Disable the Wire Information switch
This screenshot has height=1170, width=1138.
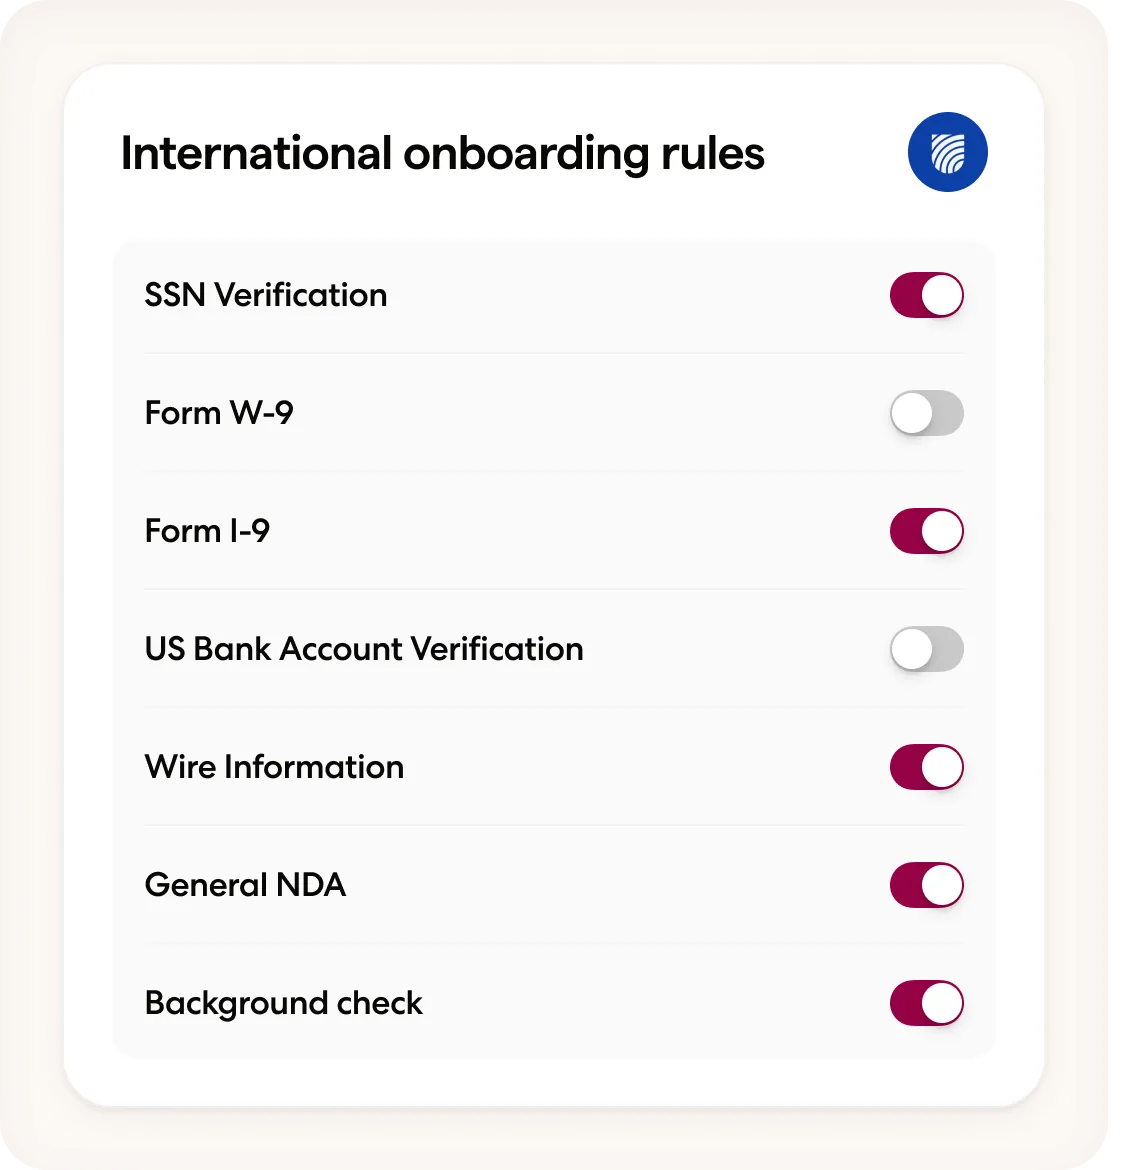click(x=926, y=767)
